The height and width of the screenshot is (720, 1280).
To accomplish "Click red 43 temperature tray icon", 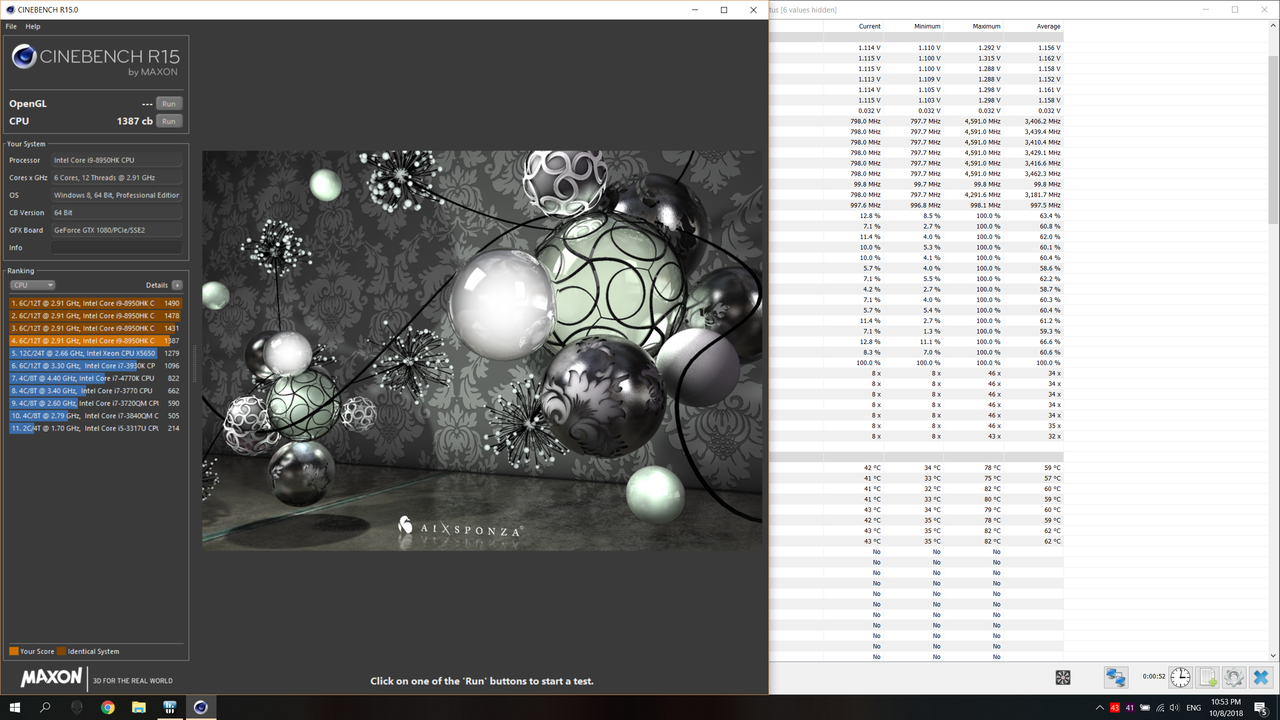I will pyautogui.click(x=1115, y=708).
